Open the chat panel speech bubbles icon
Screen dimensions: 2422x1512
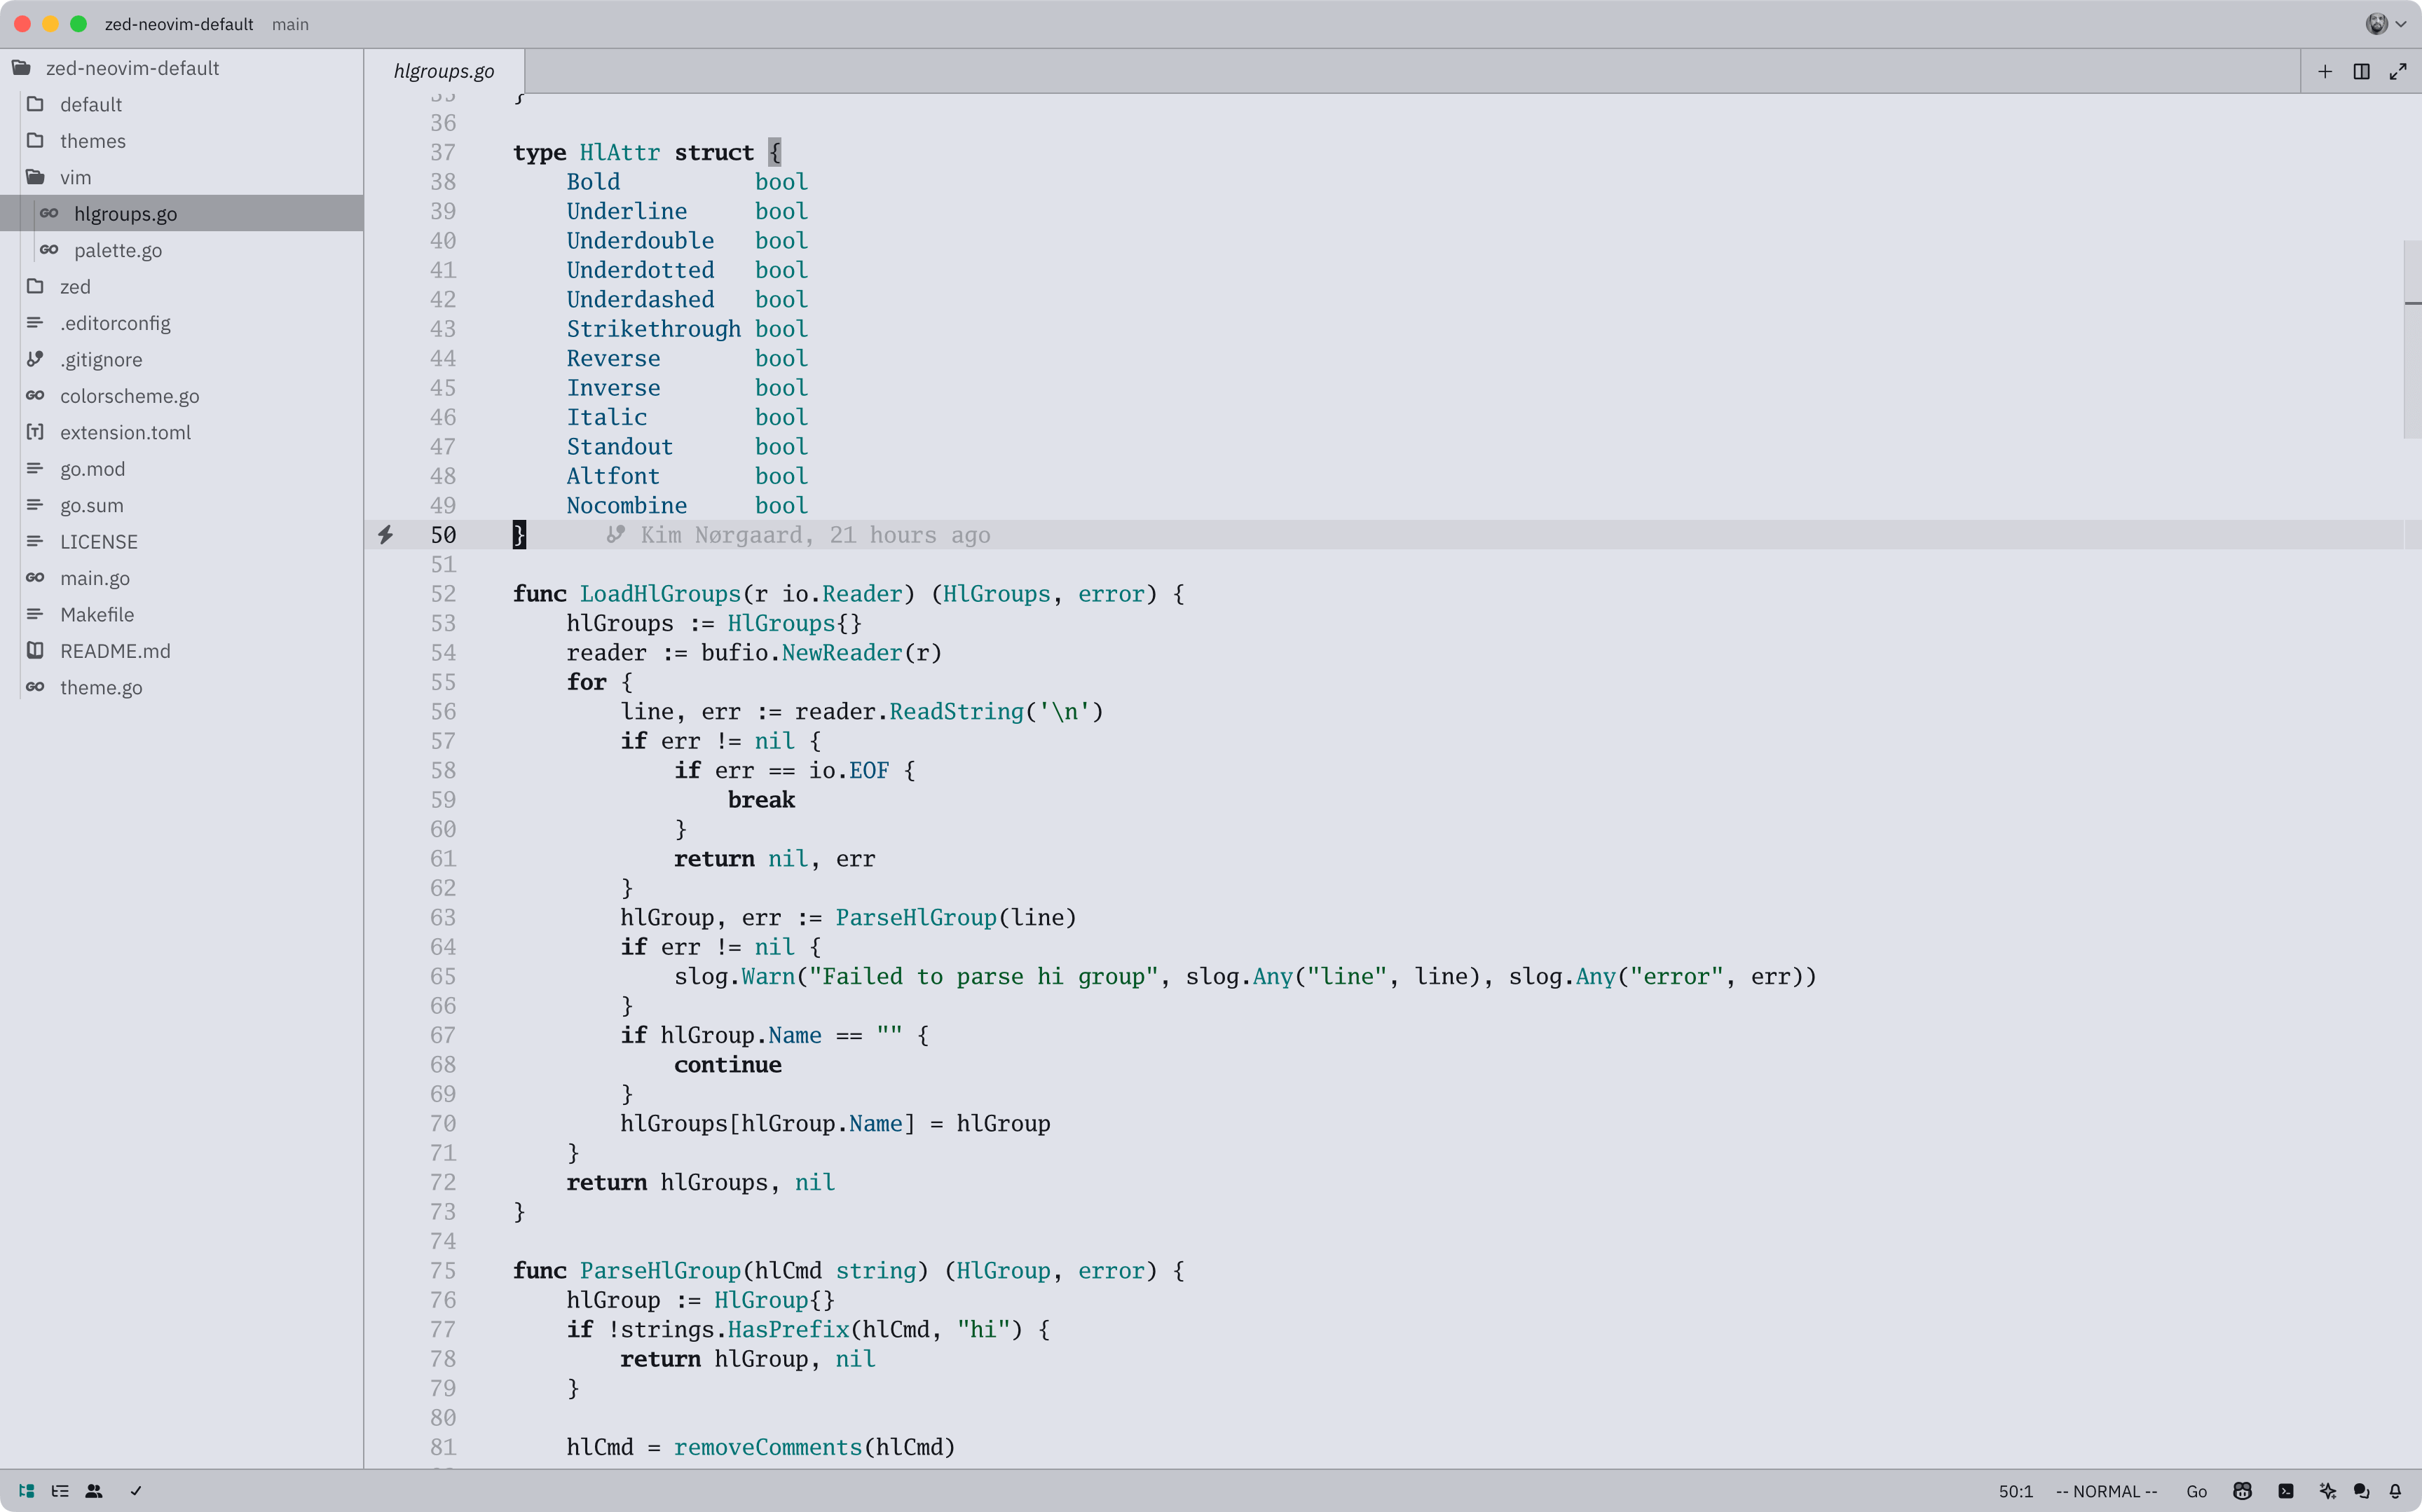point(2362,1491)
